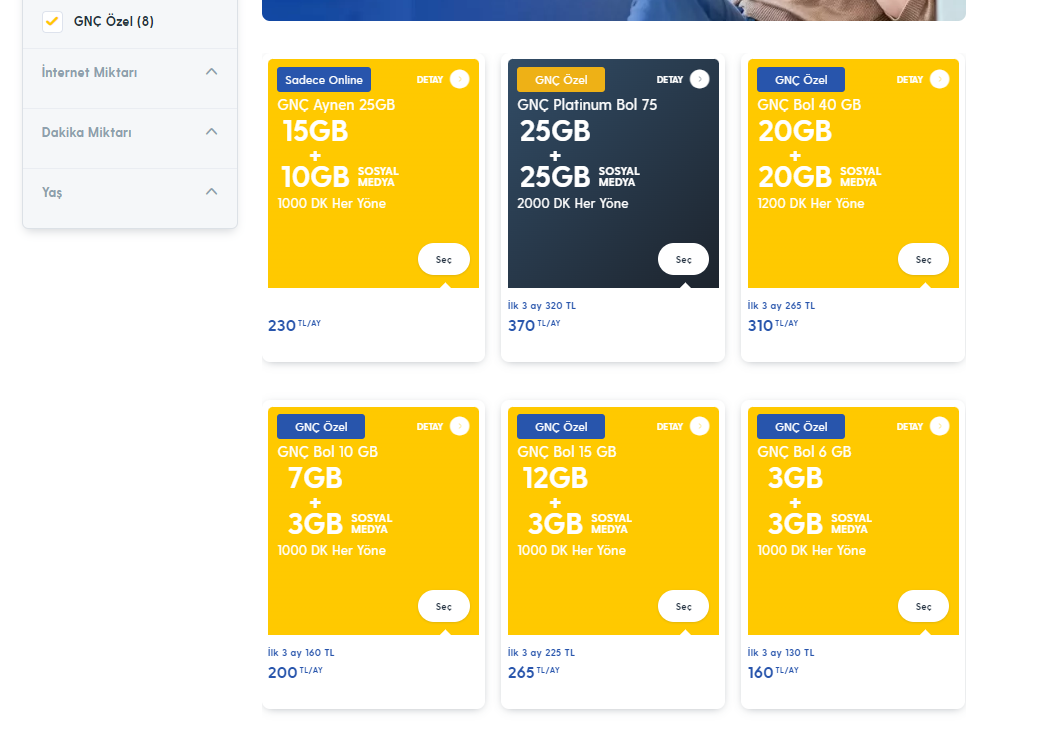
Task: Choose Seç for GNÇ Bol 10 GB plan
Action: 443,606
